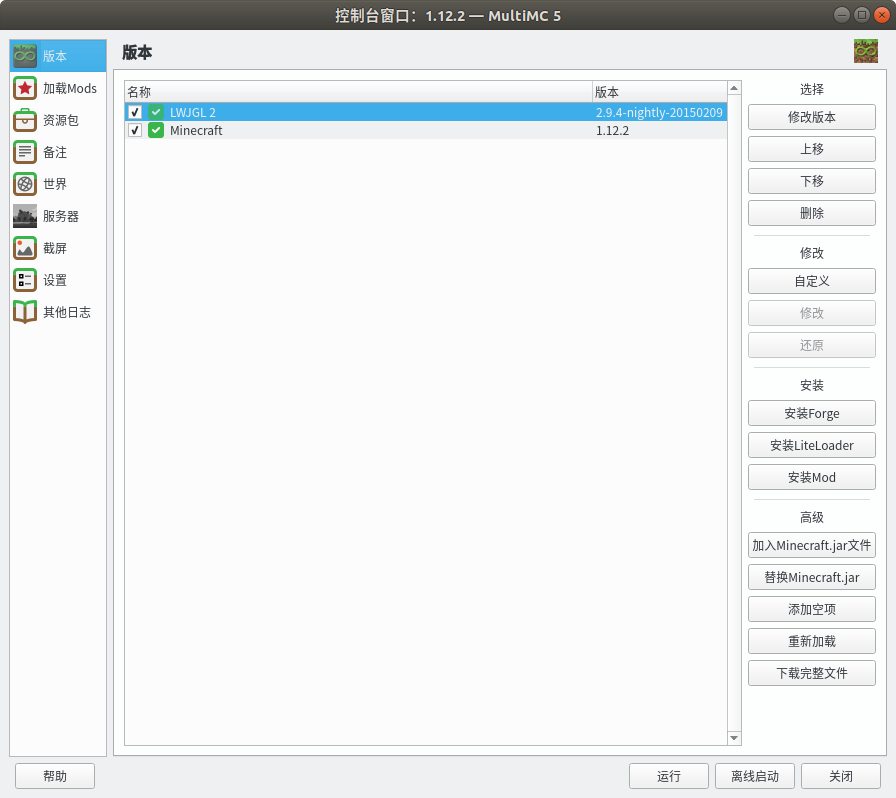Viewport: 896px width, 798px height.
Task: Click the 安装Mod button
Action: pos(811,477)
